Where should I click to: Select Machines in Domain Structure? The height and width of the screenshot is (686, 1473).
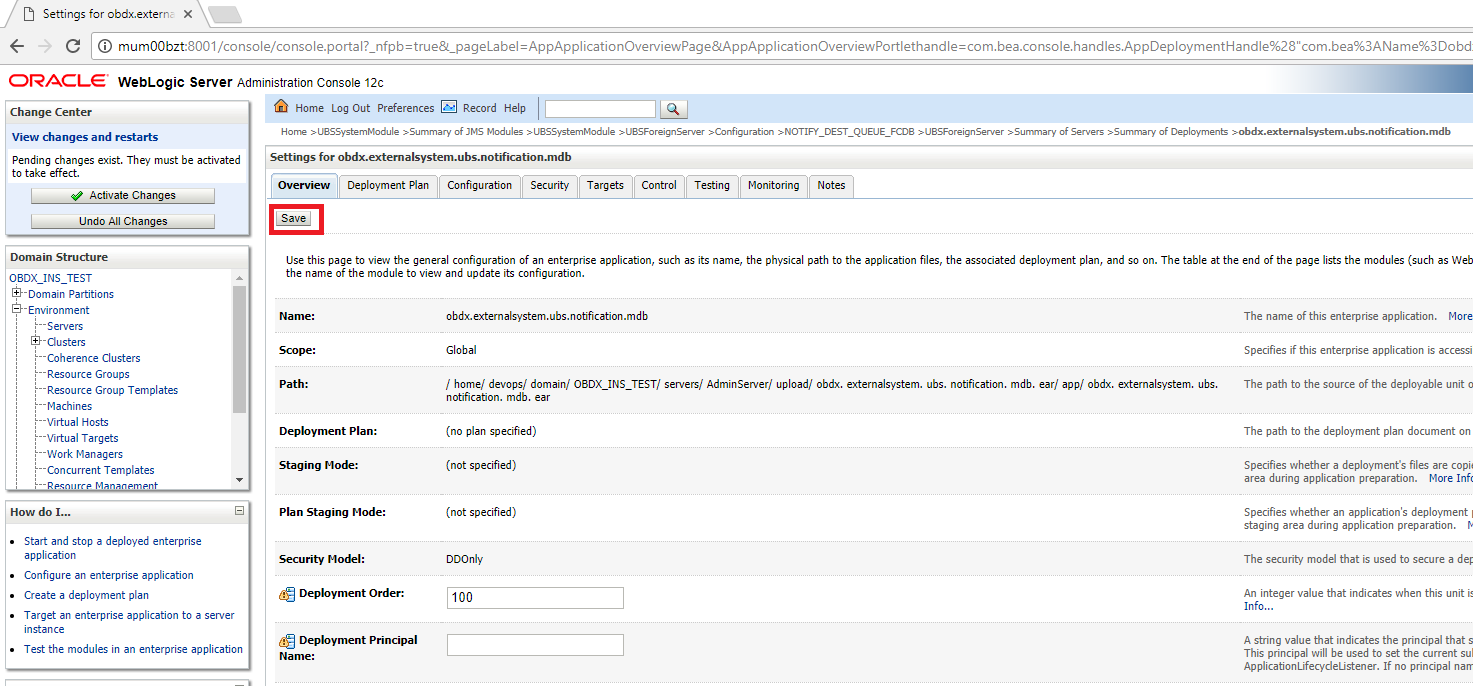pyautogui.click(x=69, y=406)
